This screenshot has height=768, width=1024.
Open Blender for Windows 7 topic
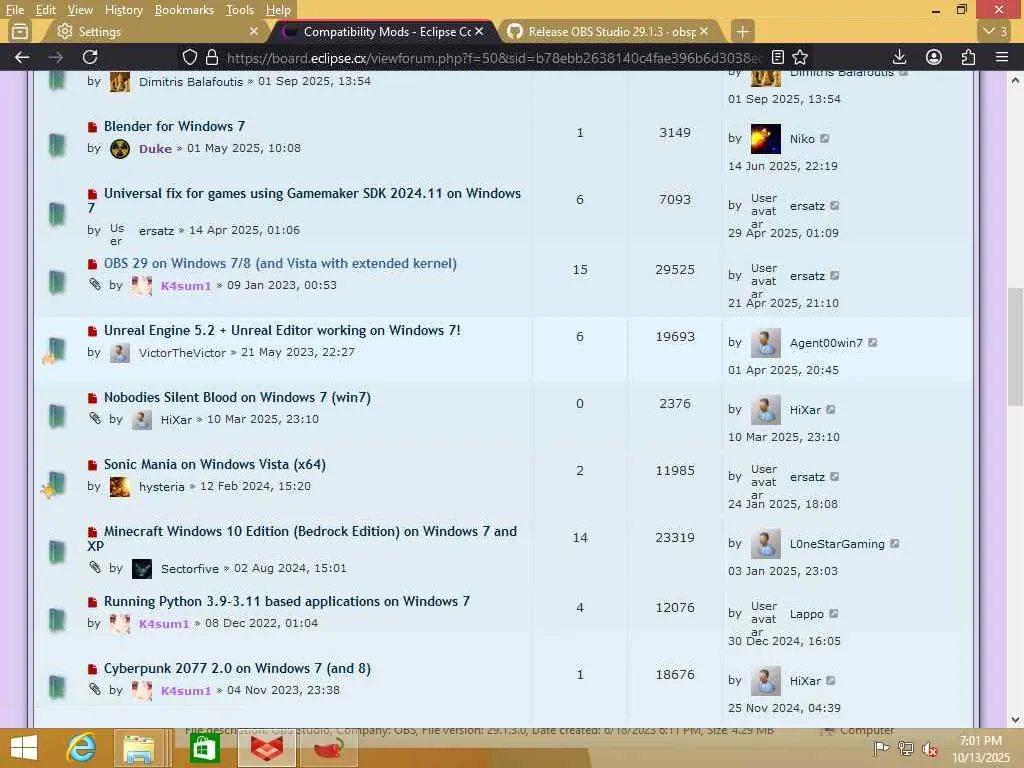click(174, 126)
